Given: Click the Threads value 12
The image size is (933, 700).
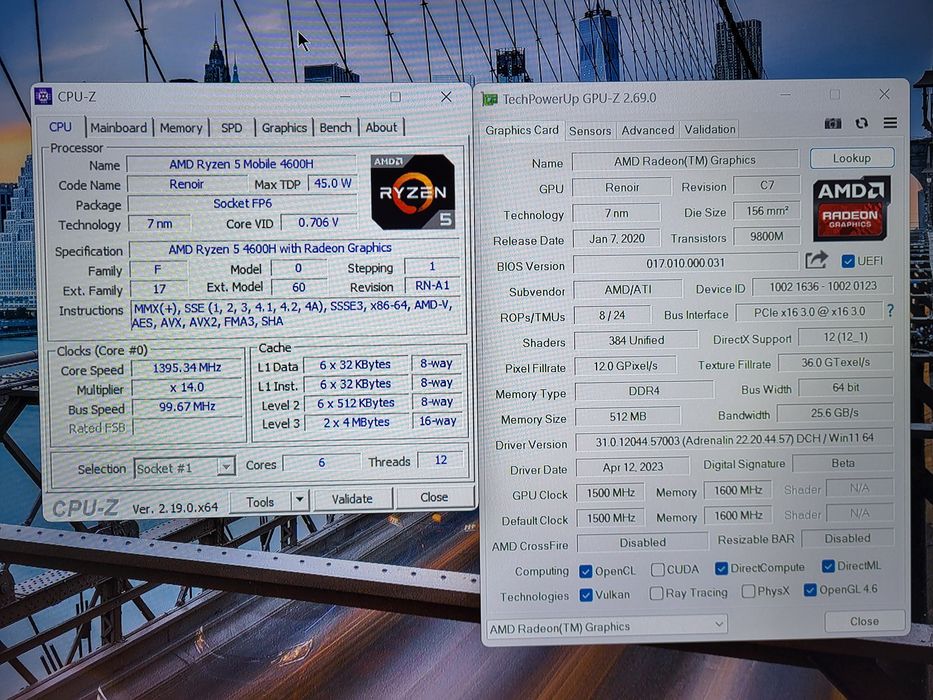Looking at the screenshot, I should coord(441,460).
